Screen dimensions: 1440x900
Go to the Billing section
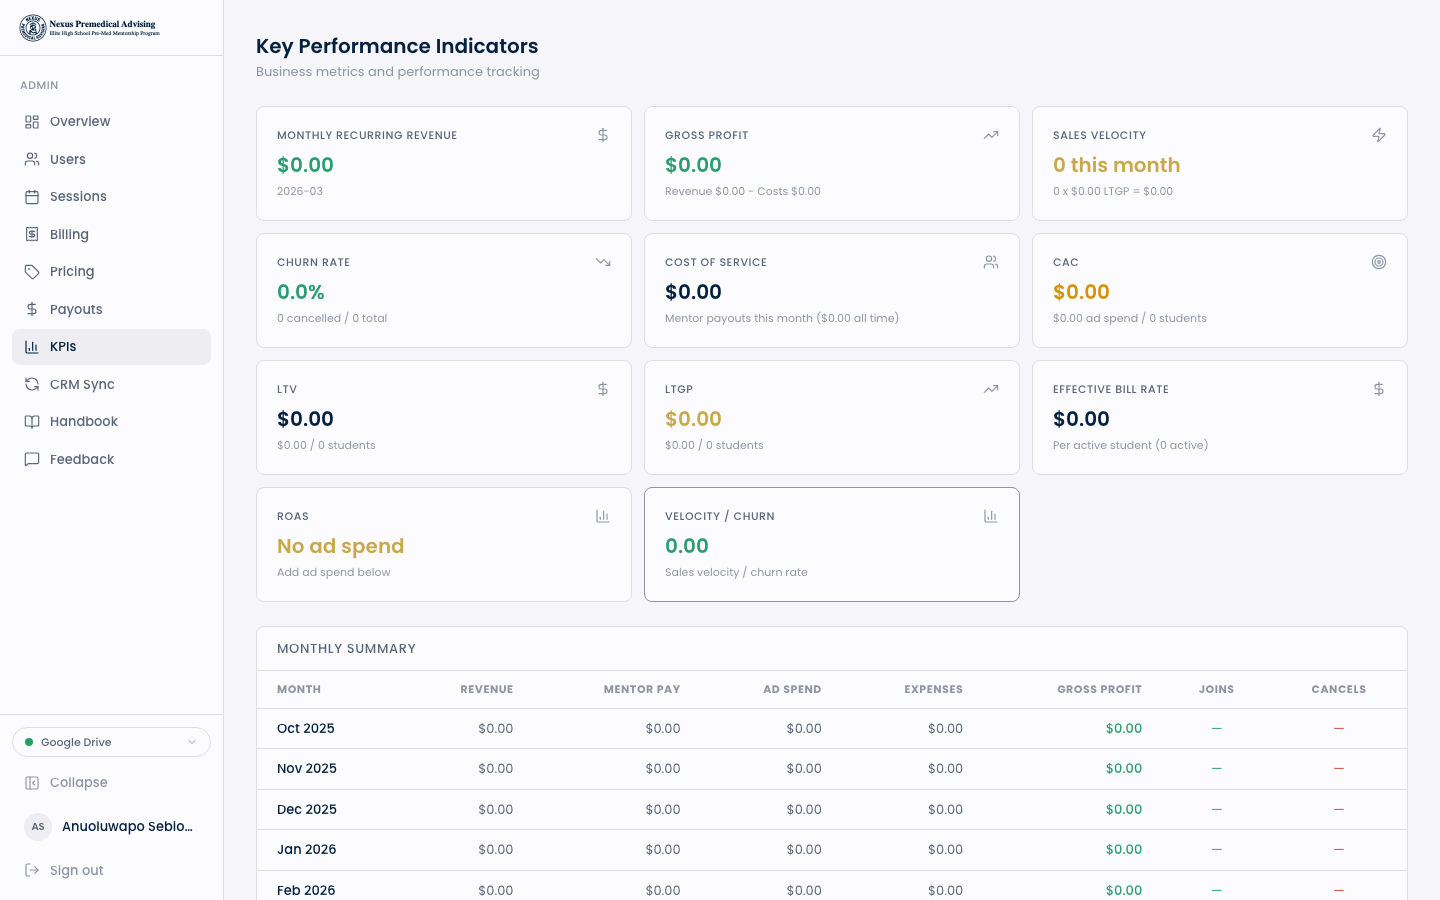69,234
